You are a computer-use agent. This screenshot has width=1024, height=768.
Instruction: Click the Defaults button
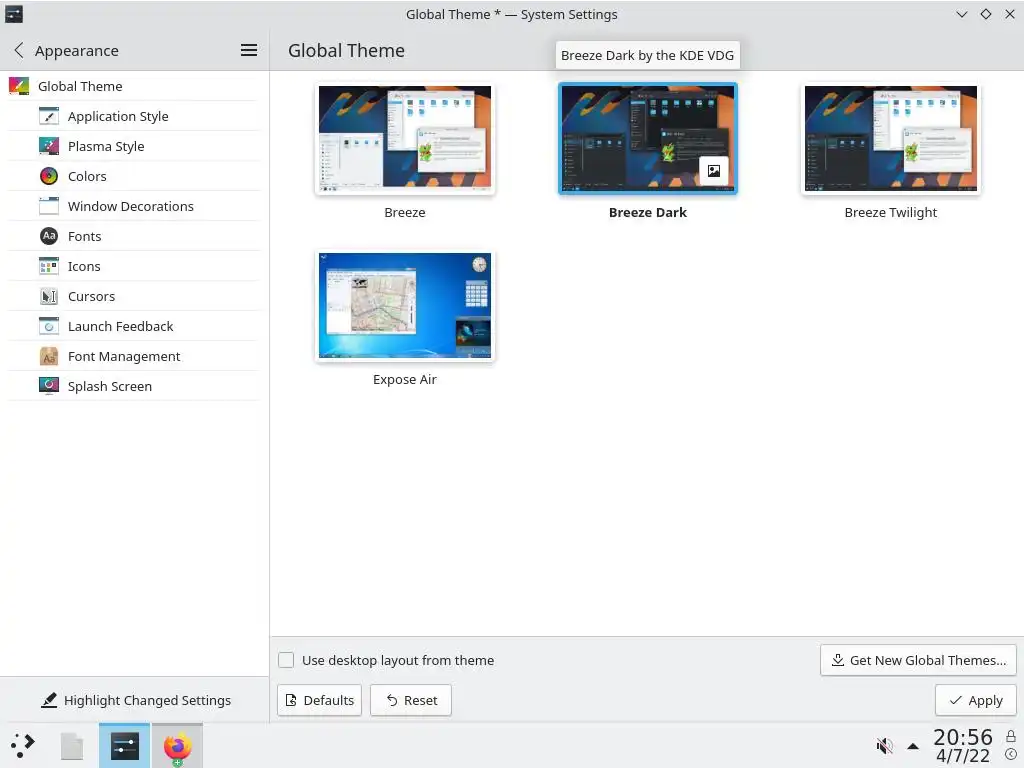pyautogui.click(x=319, y=700)
